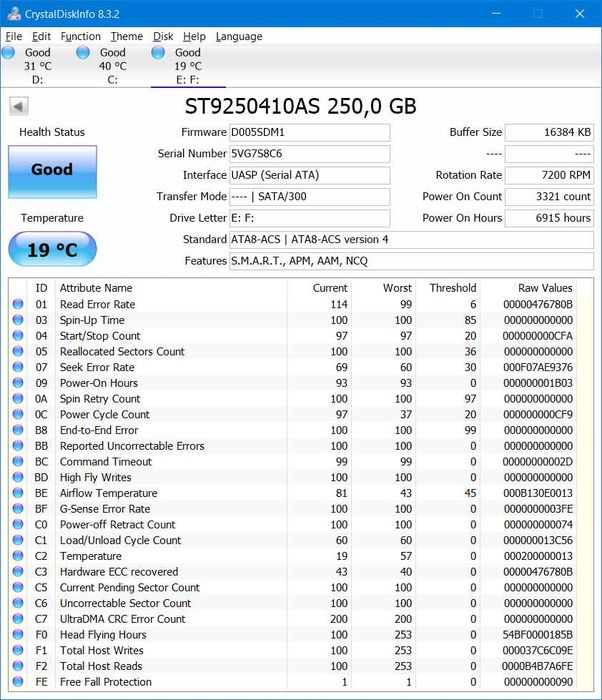602x700 pixels.
Task: Click the status dot for Current Pending Sector Count
Action: pos(18,587)
